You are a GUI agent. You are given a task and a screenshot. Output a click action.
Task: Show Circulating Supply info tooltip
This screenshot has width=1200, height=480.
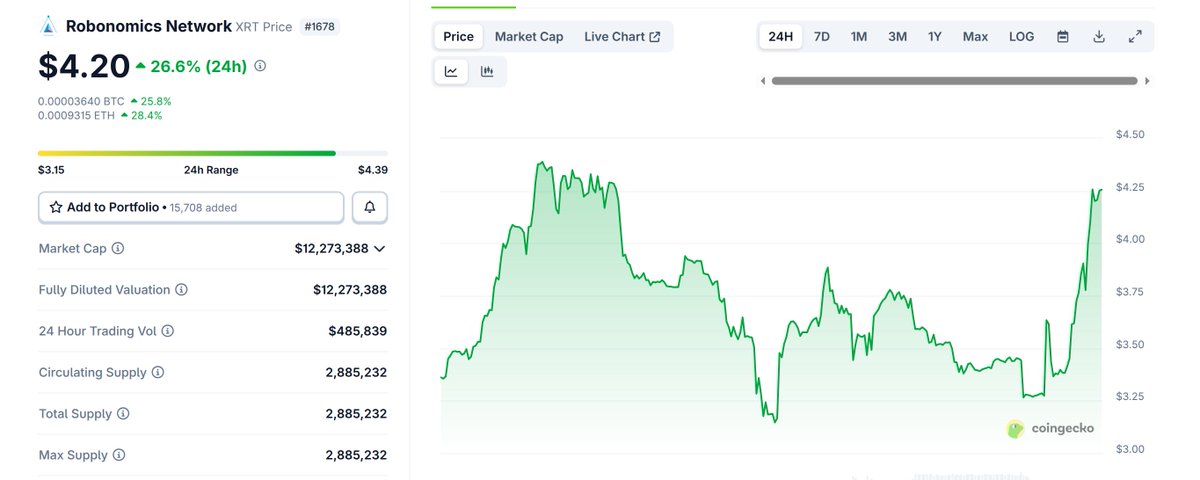coord(158,372)
